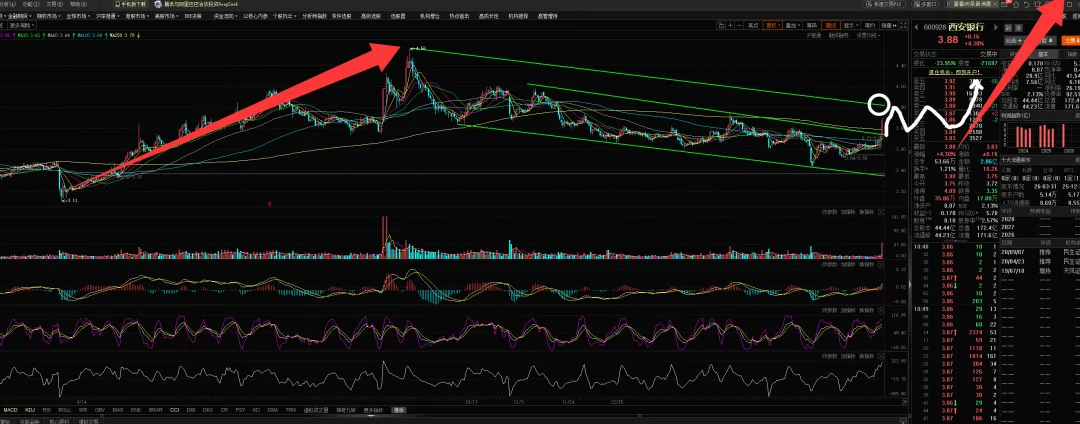Click stock code 600928

pyautogui.click(x=935, y=28)
